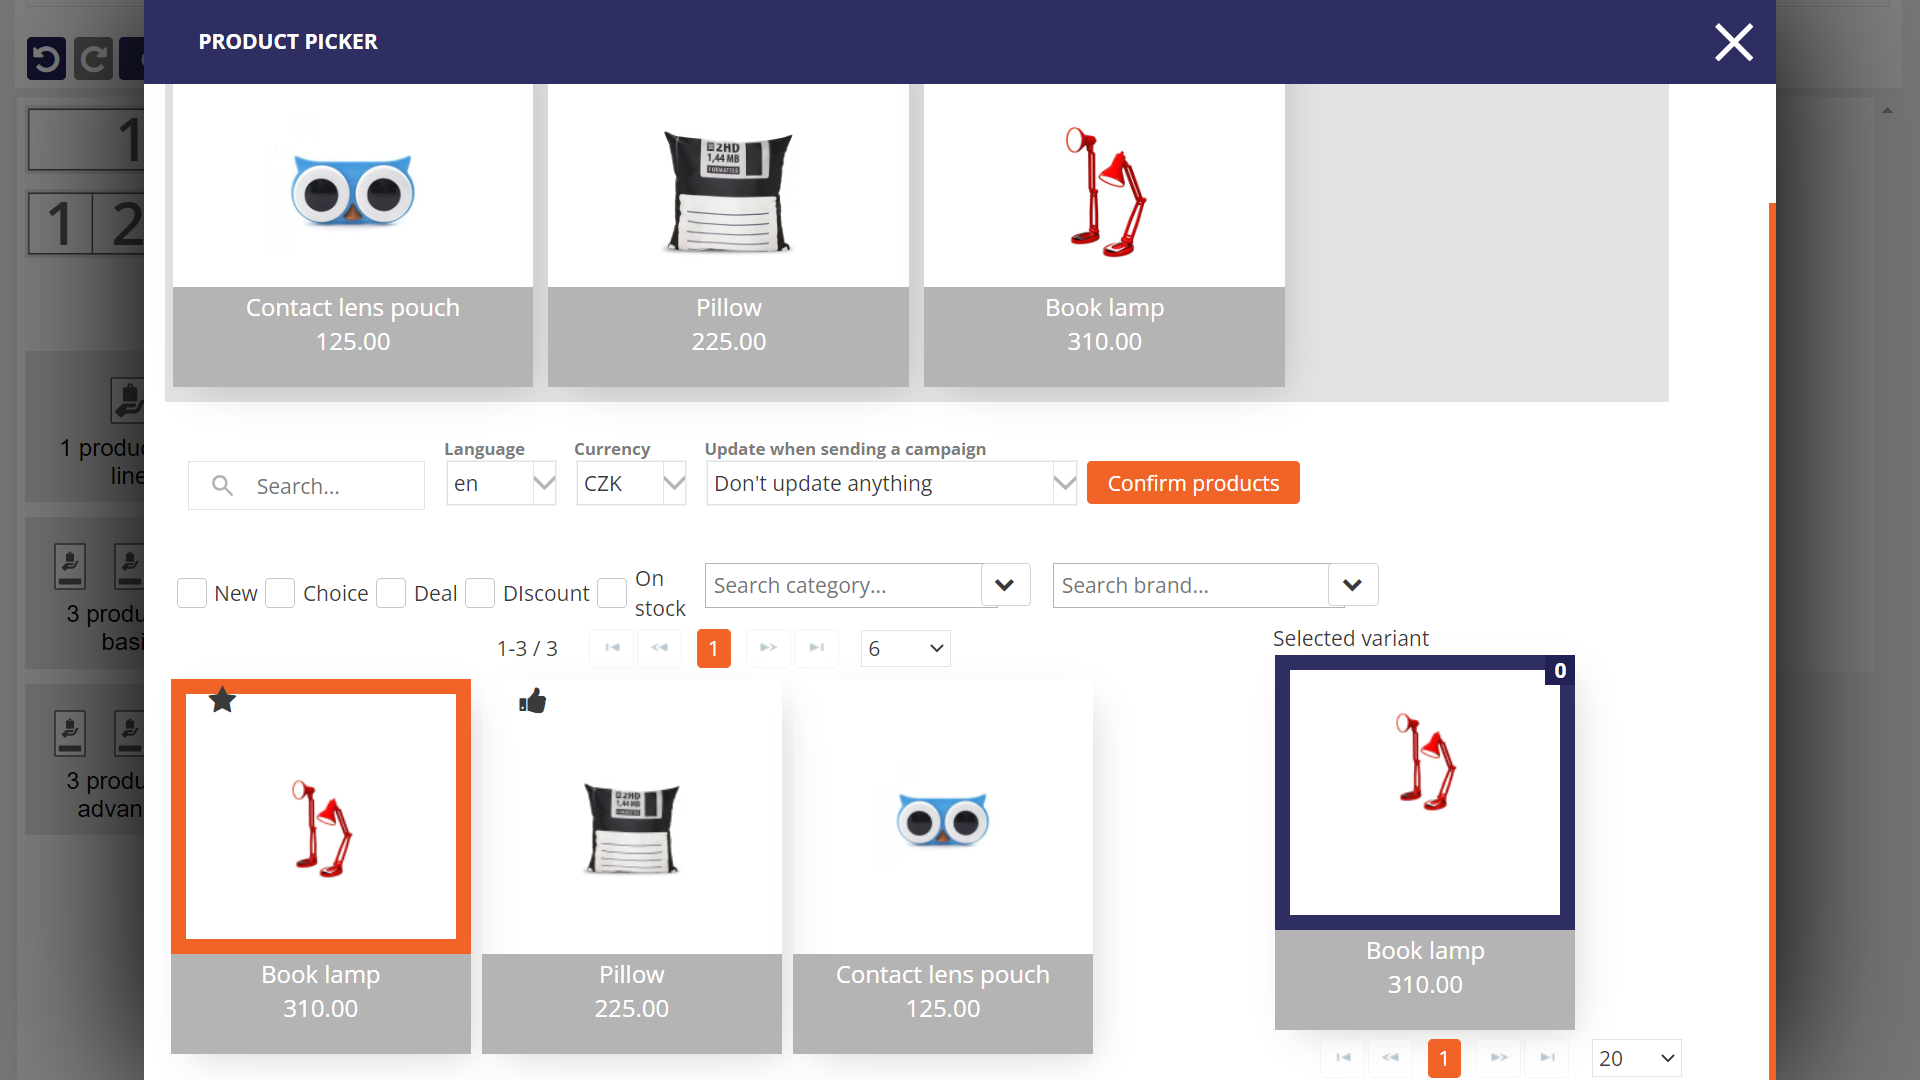This screenshot has height=1080, width=1920.
Task: Click the star icon on Book lamp
Action: [222, 699]
